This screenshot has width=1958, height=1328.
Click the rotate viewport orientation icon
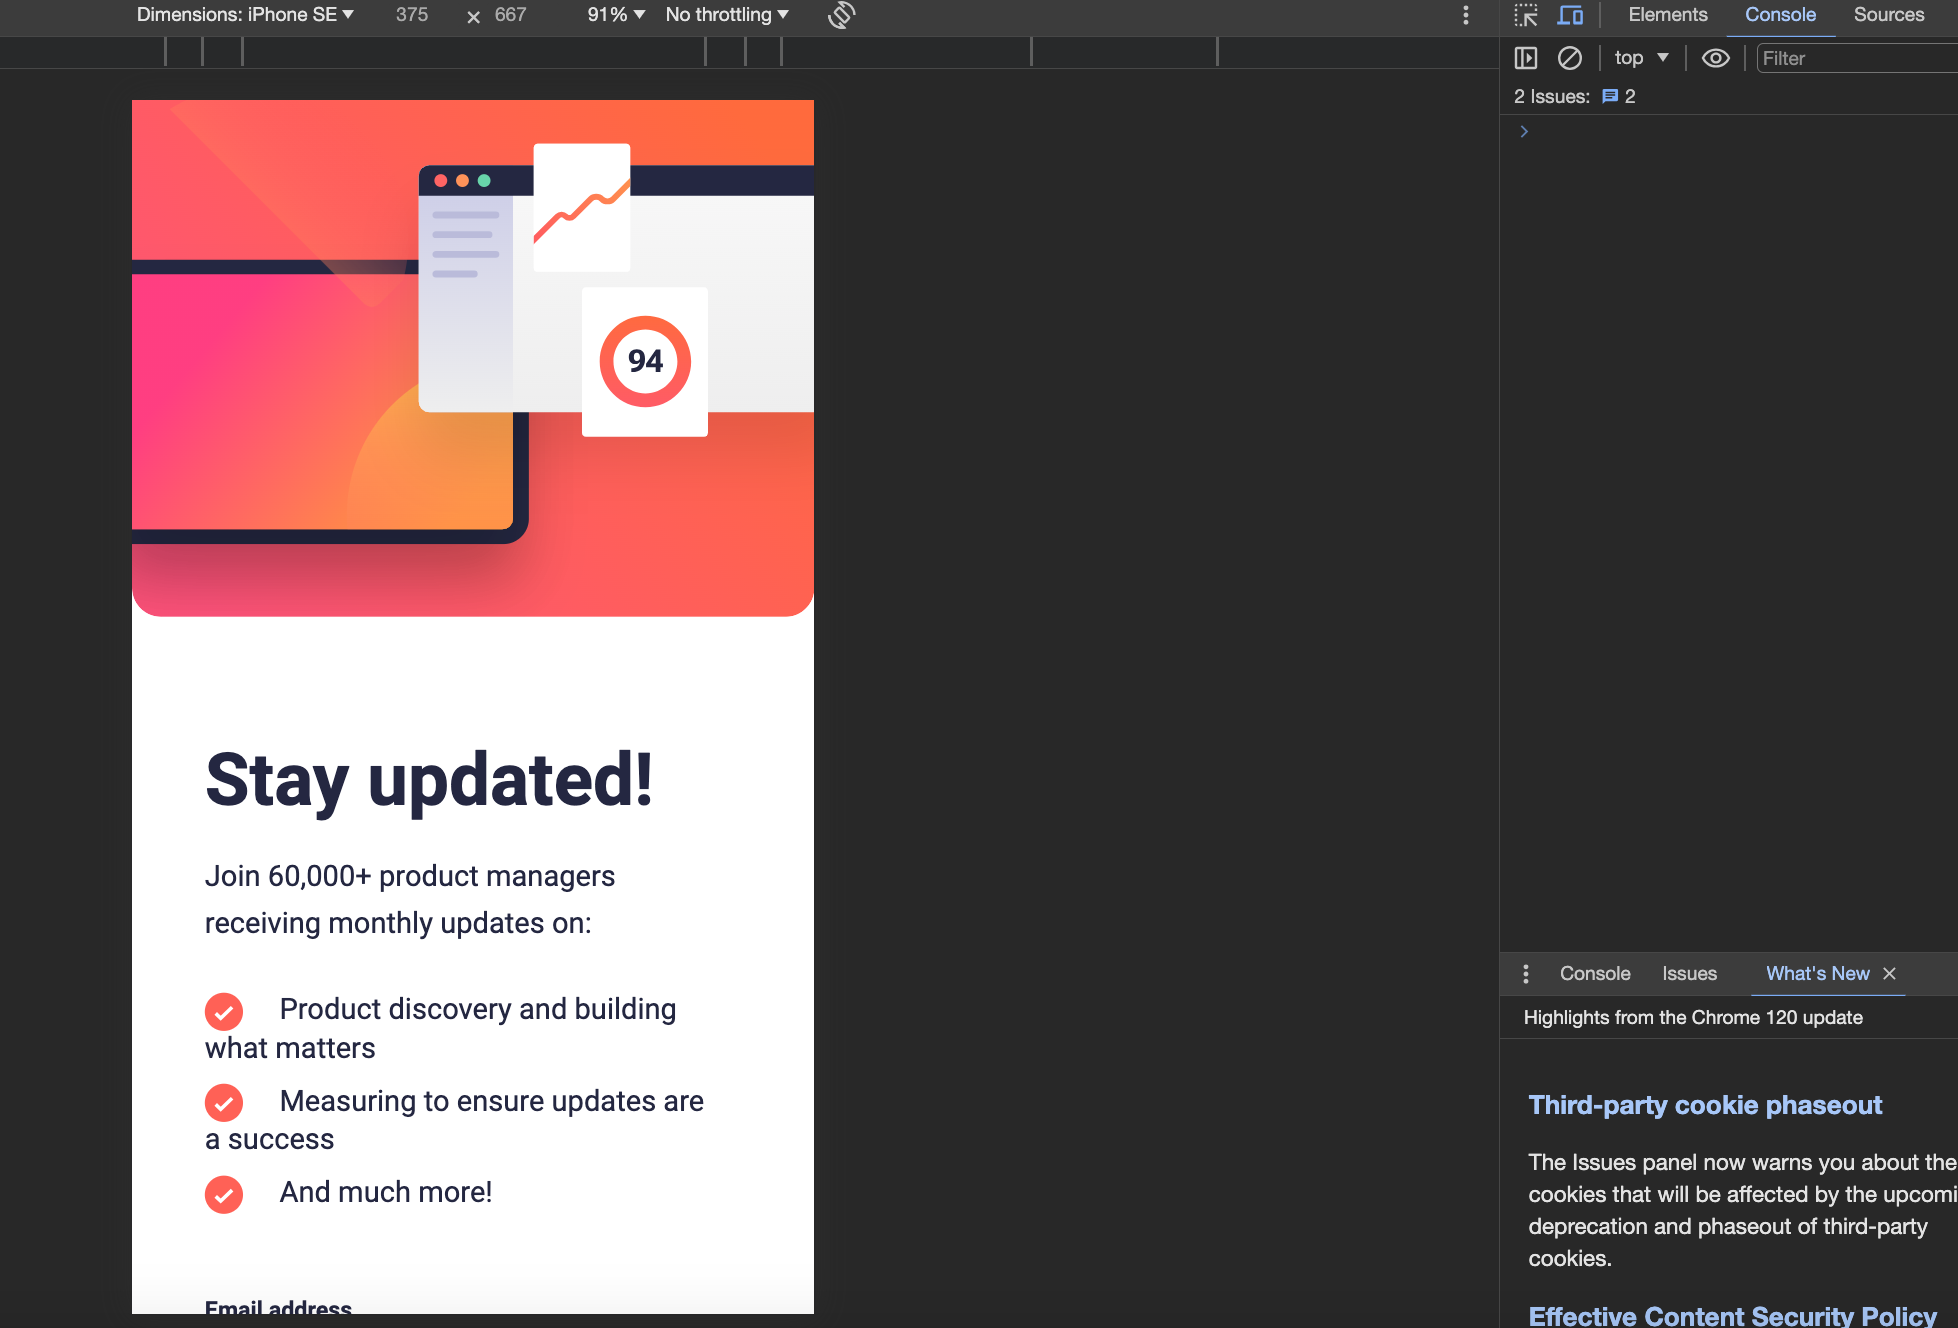pyautogui.click(x=842, y=16)
